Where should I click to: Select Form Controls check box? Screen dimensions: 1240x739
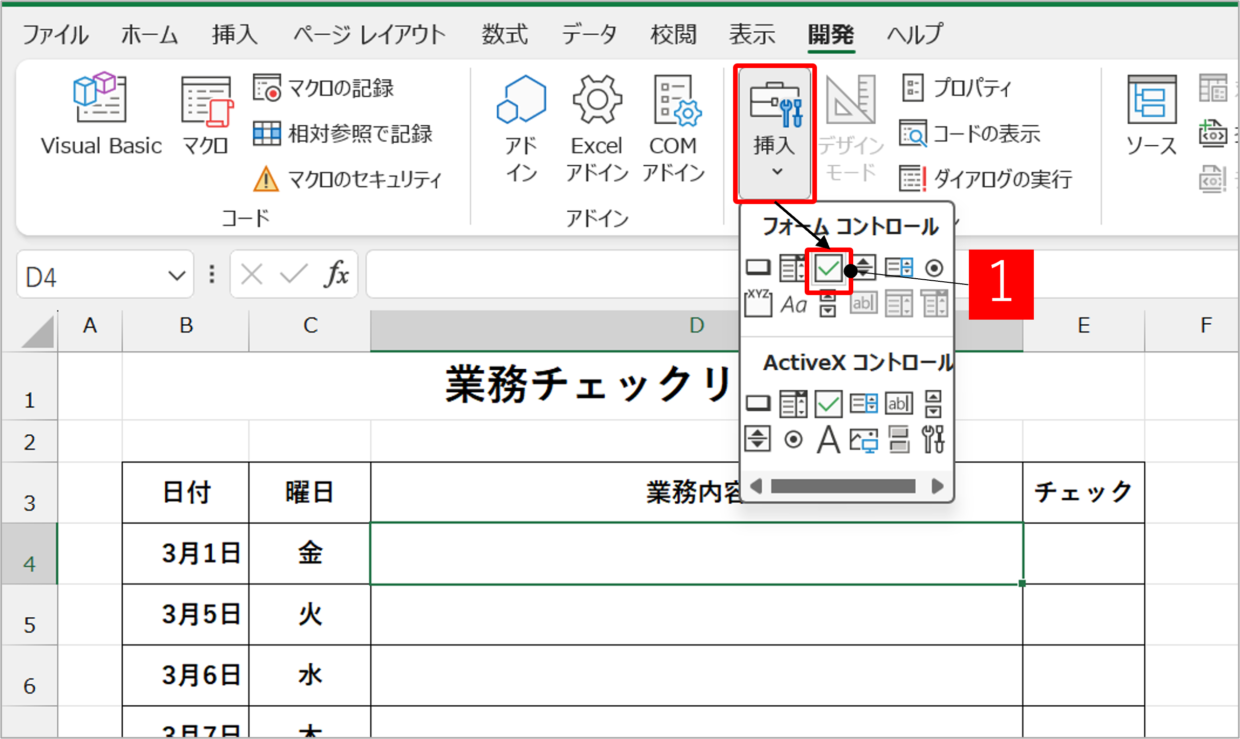828,268
